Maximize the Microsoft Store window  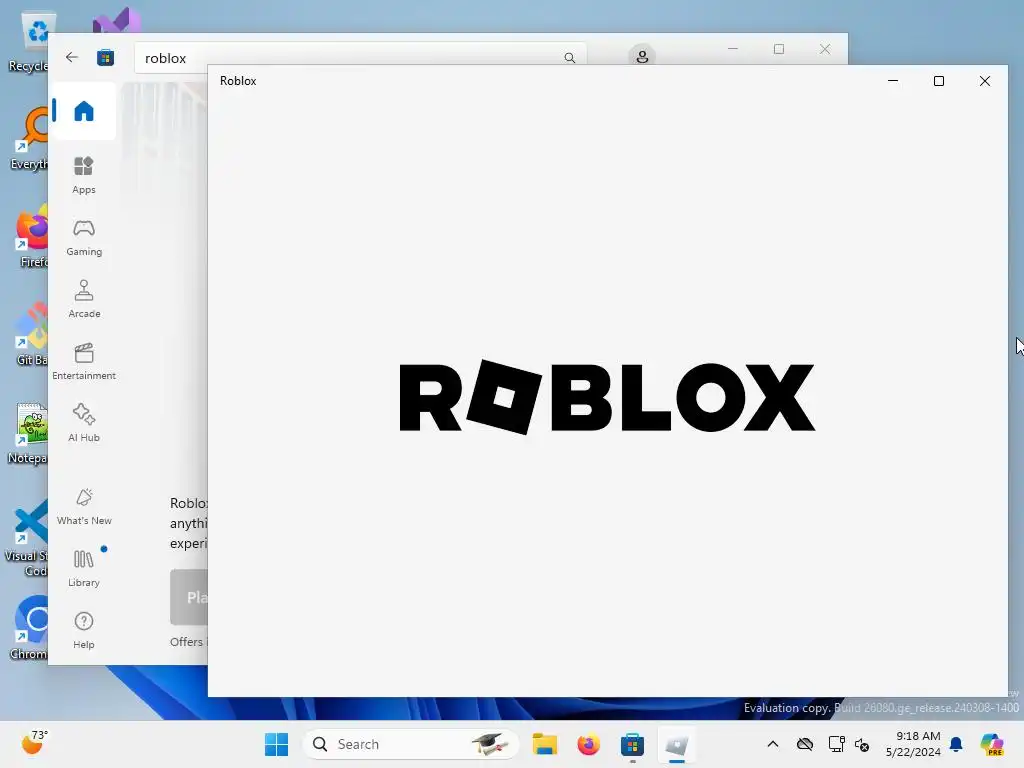pyautogui.click(x=778, y=49)
